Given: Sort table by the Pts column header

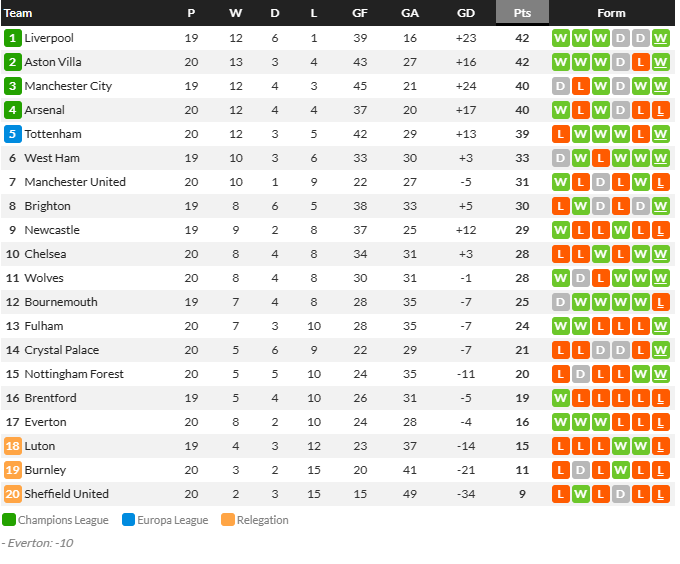Looking at the screenshot, I should click(x=522, y=13).
